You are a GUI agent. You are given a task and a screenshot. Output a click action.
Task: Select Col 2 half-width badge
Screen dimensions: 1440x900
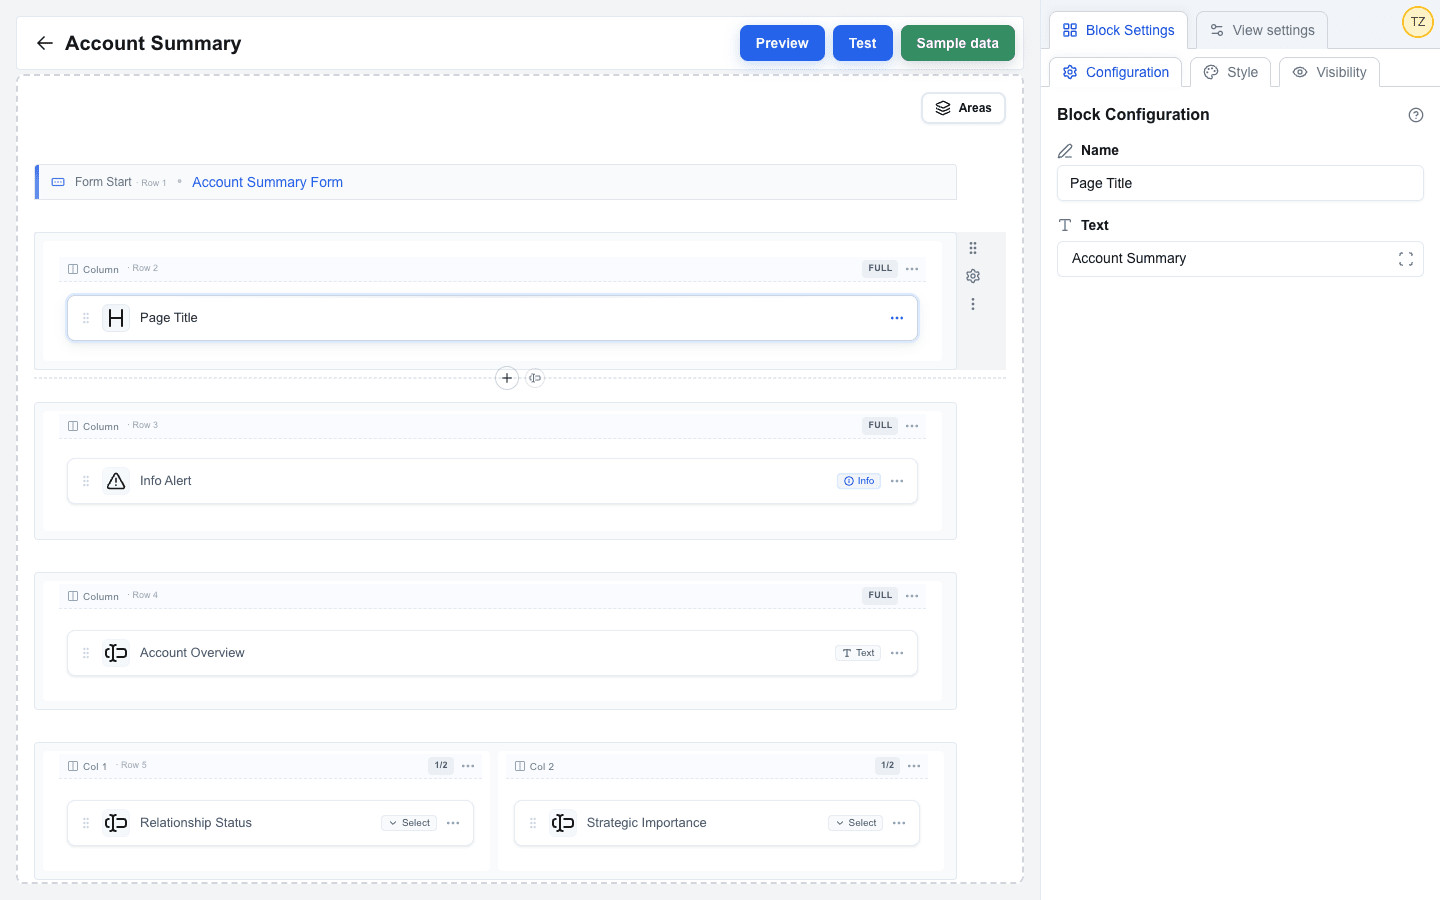887,766
